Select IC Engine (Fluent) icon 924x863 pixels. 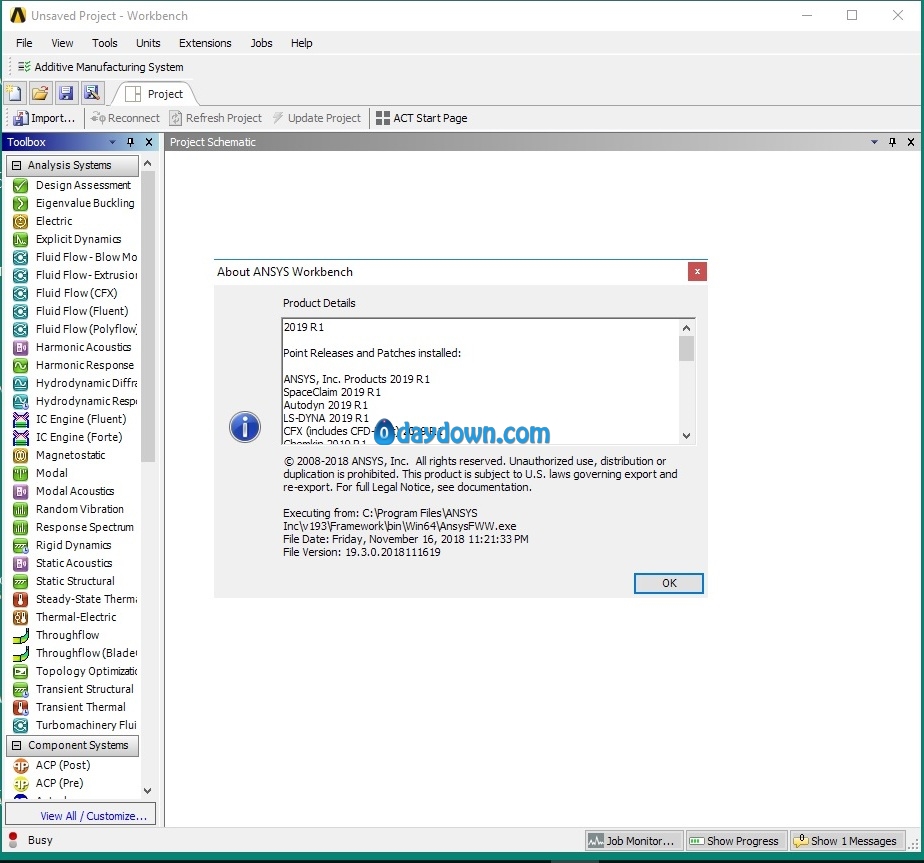tap(21, 419)
